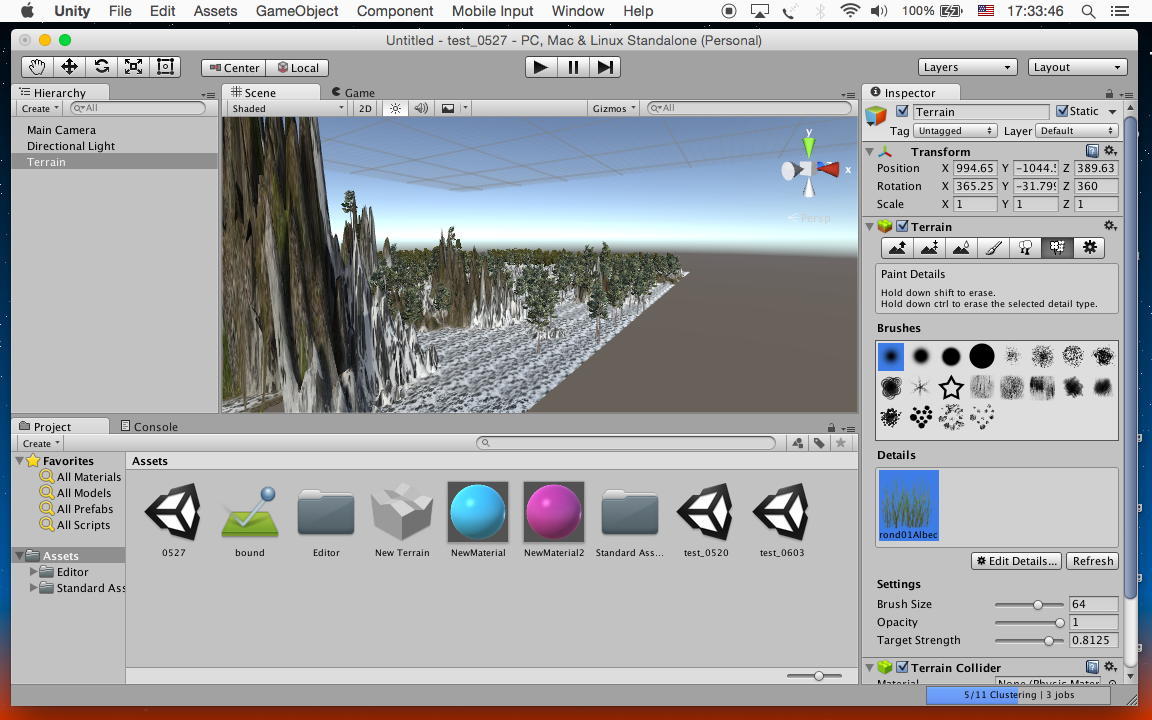
Task: Switch to the Console tab
Action: [x=149, y=427]
